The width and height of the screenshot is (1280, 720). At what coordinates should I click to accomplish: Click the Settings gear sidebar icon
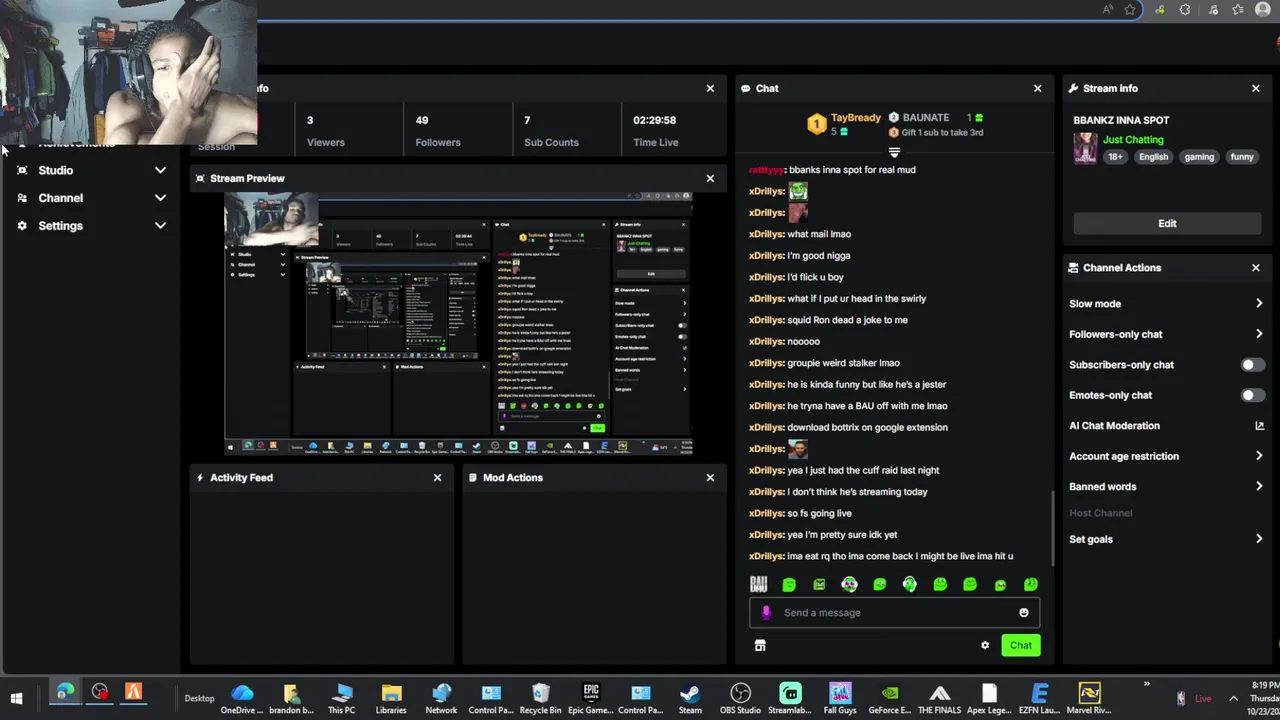pyautogui.click(x=22, y=226)
